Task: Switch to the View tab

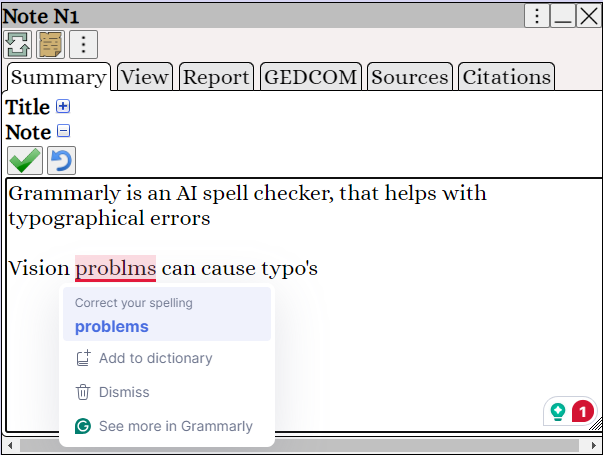Action: click(x=145, y=77)
